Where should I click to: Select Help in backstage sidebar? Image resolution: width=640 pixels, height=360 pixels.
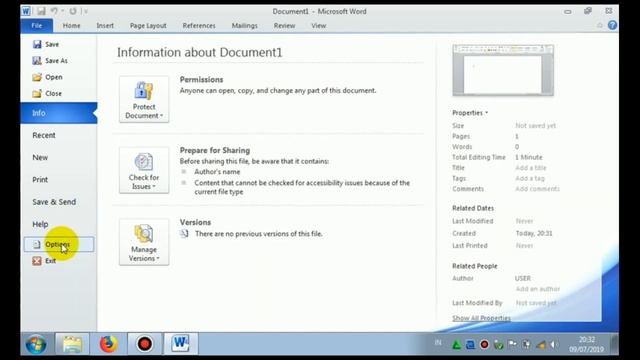tap(40, 224)
